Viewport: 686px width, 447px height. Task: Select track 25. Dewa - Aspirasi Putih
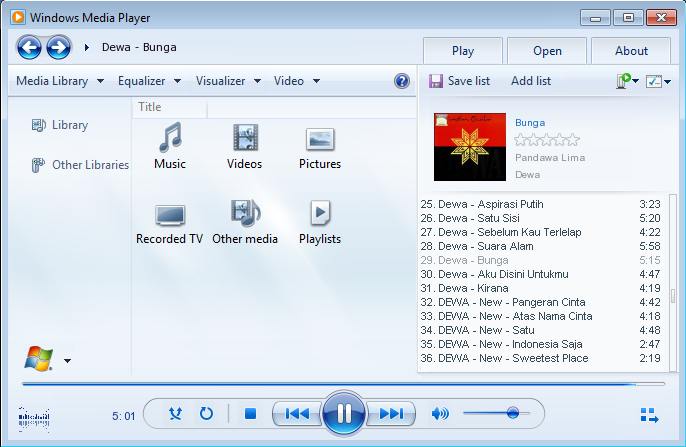[x=541, y=204]
